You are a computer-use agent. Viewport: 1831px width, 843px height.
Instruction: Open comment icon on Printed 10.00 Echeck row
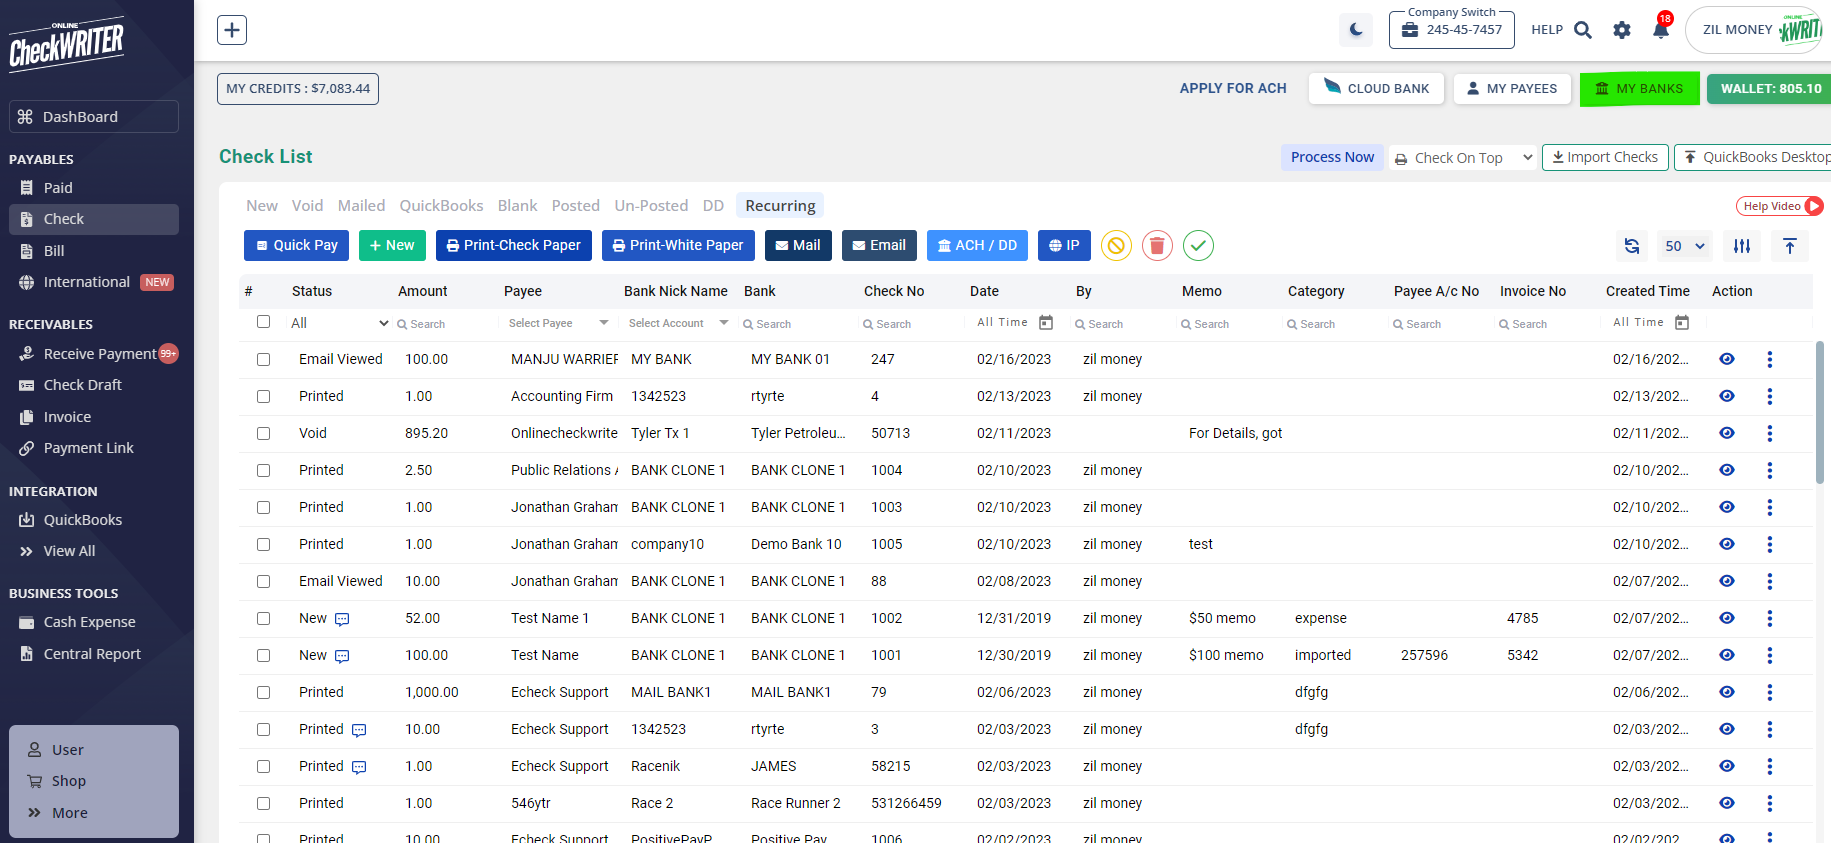359,730
